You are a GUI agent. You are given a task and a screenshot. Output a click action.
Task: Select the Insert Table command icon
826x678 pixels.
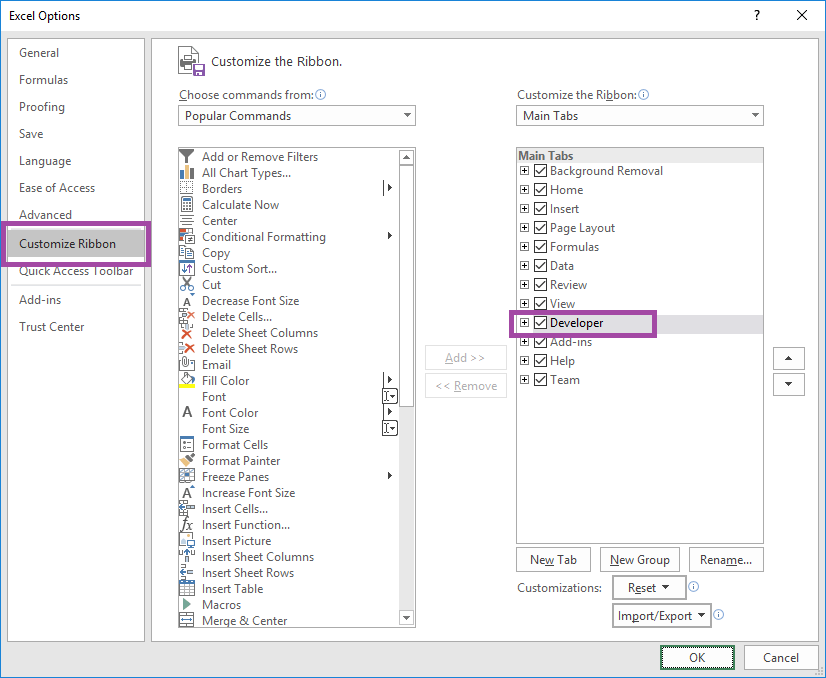pos(186,588)
